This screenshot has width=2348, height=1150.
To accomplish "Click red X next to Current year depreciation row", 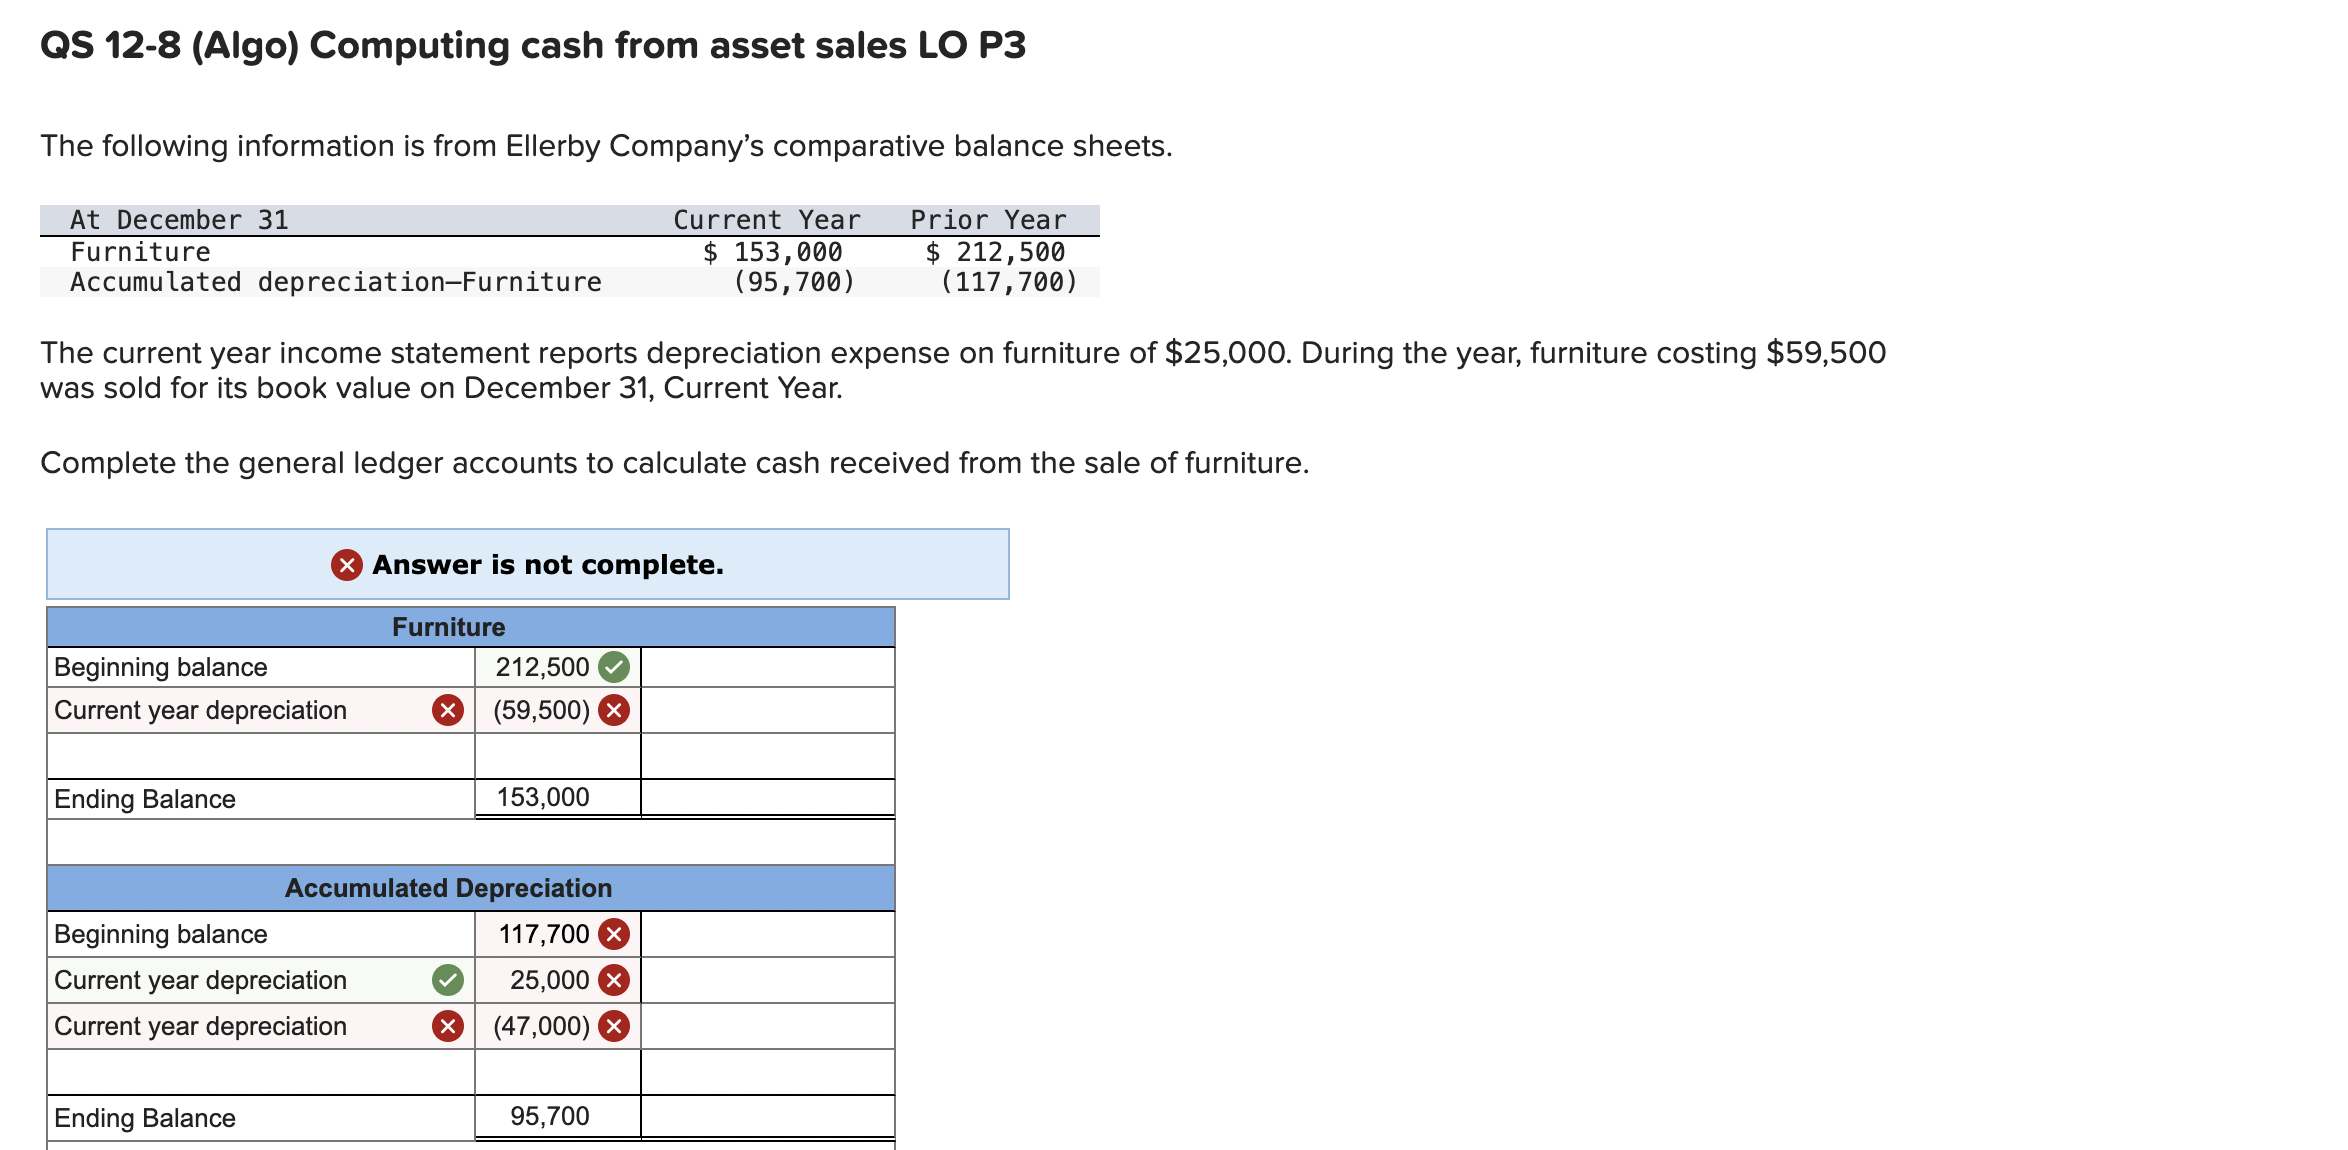I will click(450, 710).
